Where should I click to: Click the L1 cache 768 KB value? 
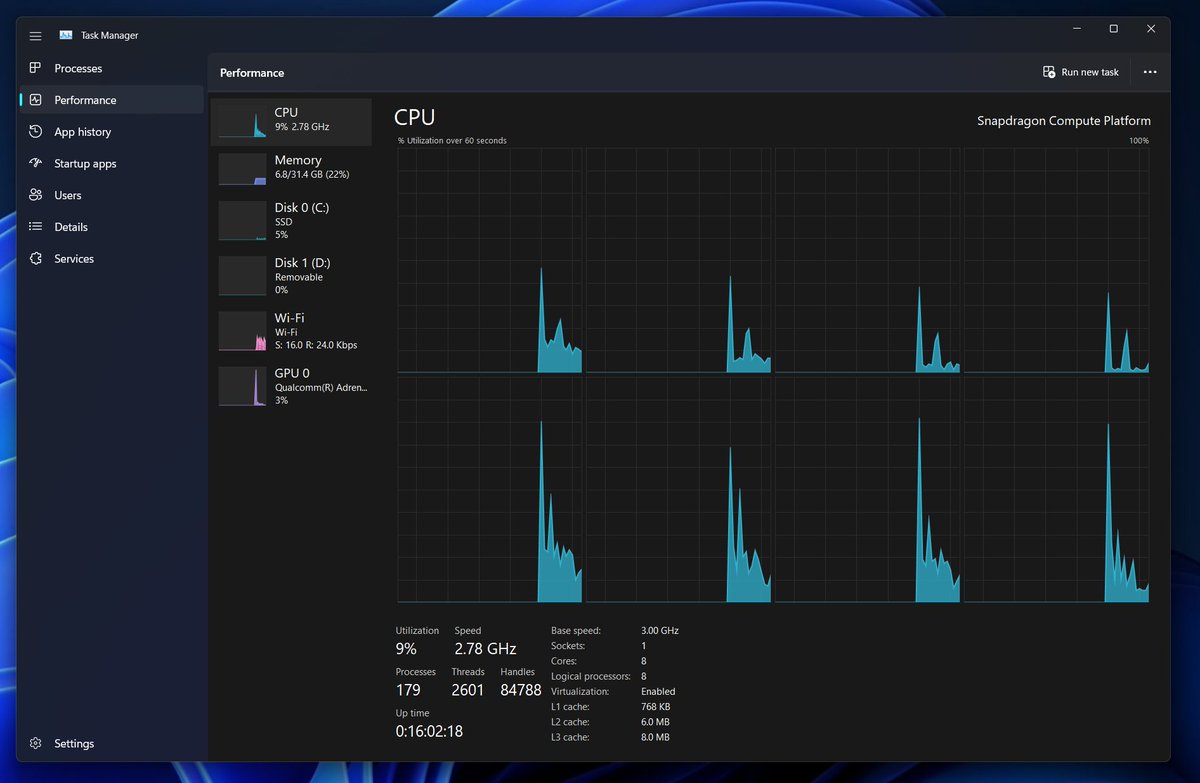[655, 707]
